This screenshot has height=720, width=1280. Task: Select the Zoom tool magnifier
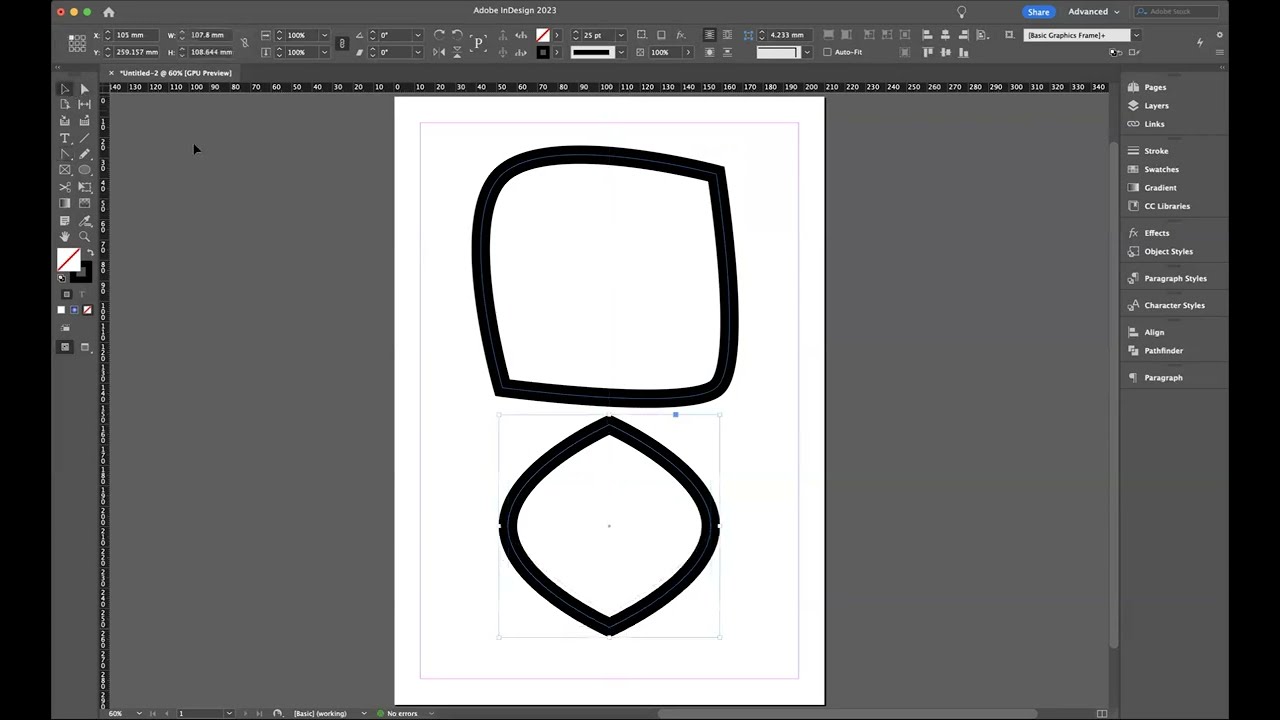pyautogui.click(x=84, y=237)
